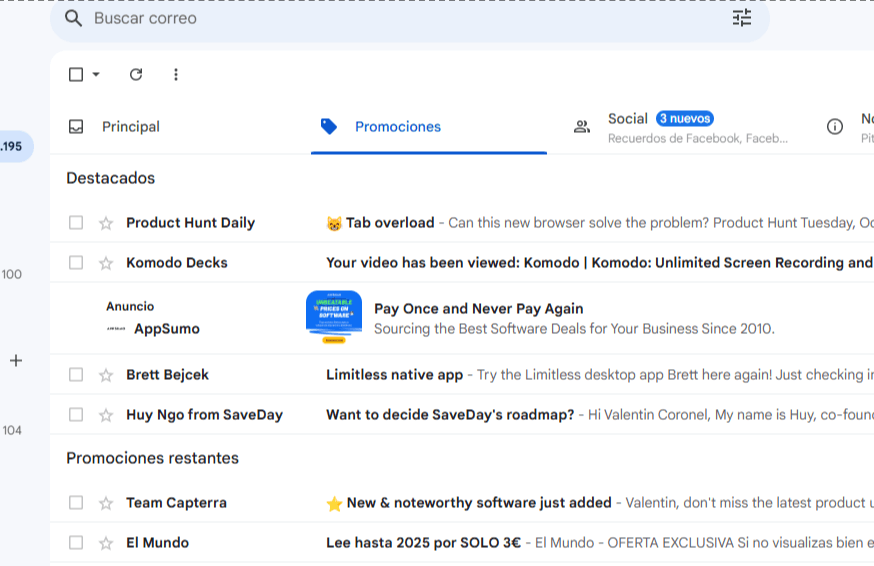Select the Product Hunt Daily email checkbox
Viewport: 874px width, 566px height.
coord(76,223)
